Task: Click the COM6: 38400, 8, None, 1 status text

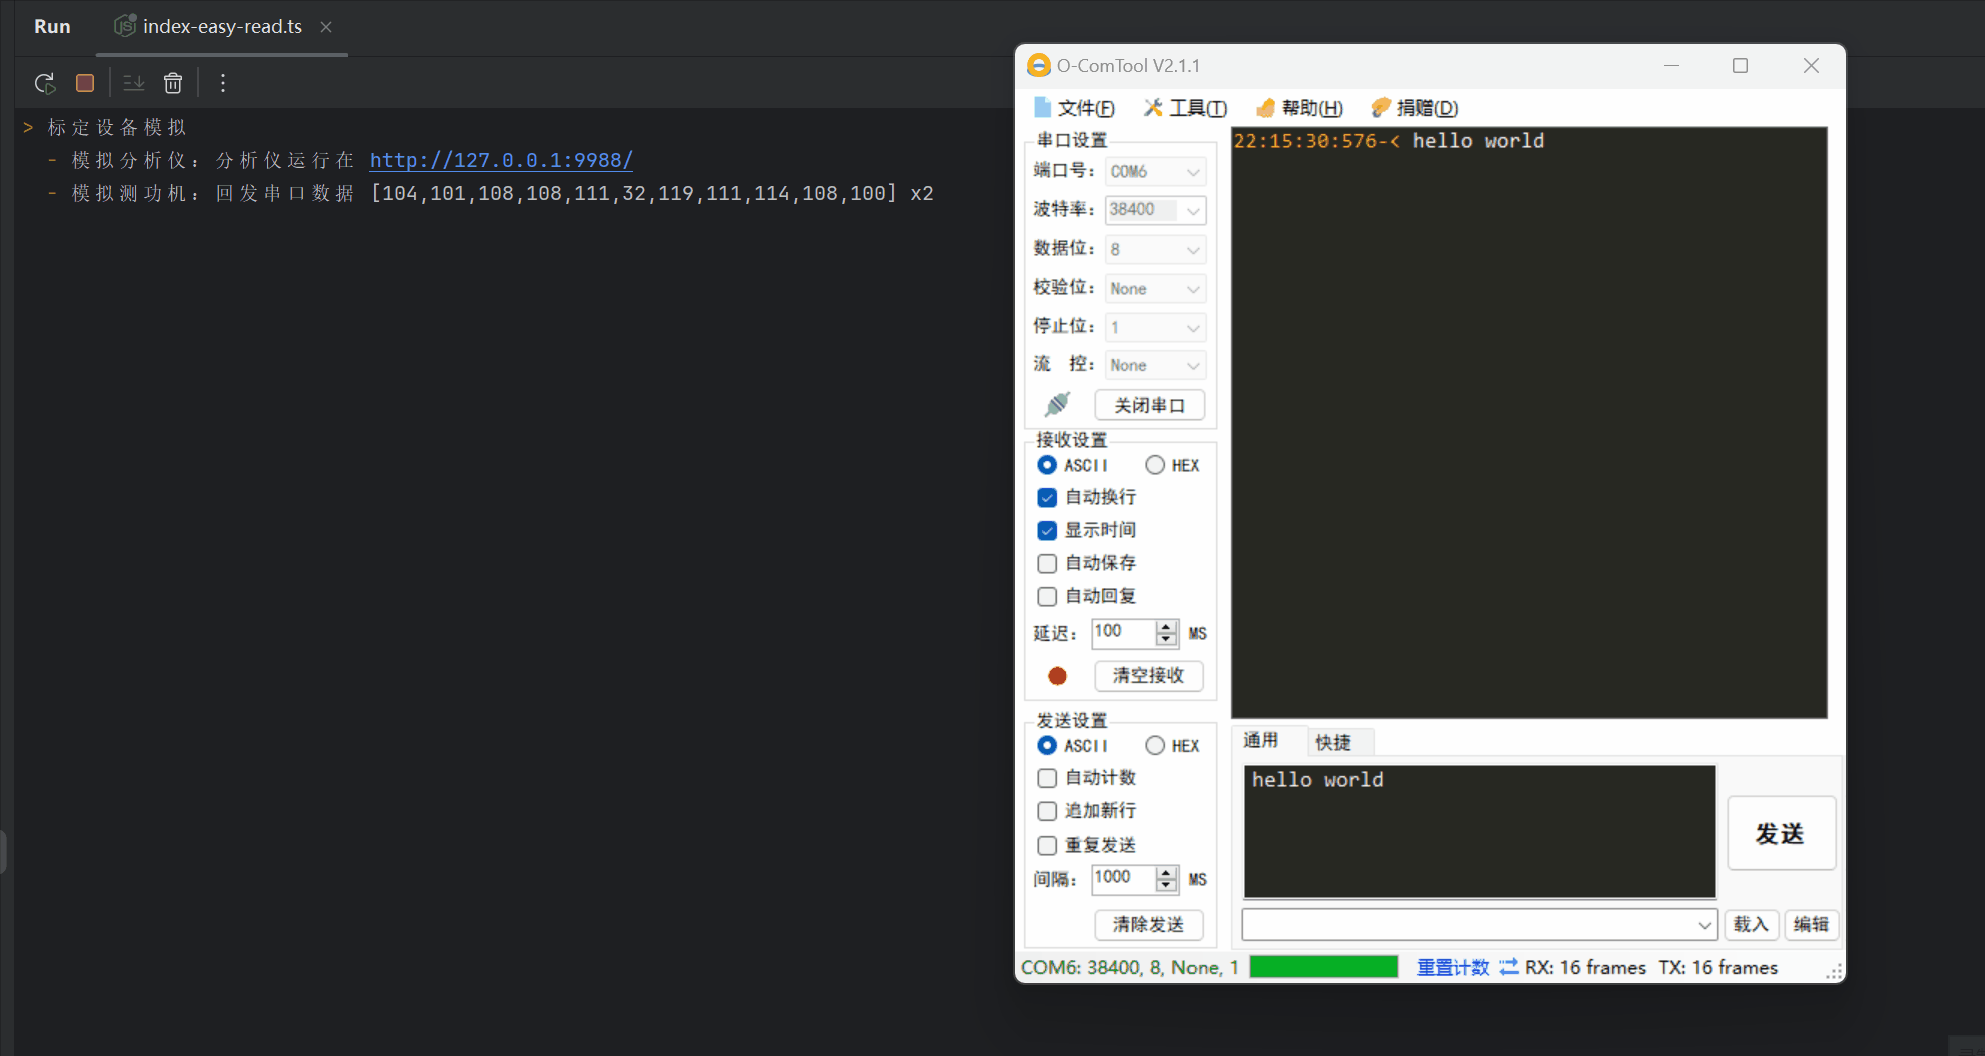Action: pos(1130,967)
